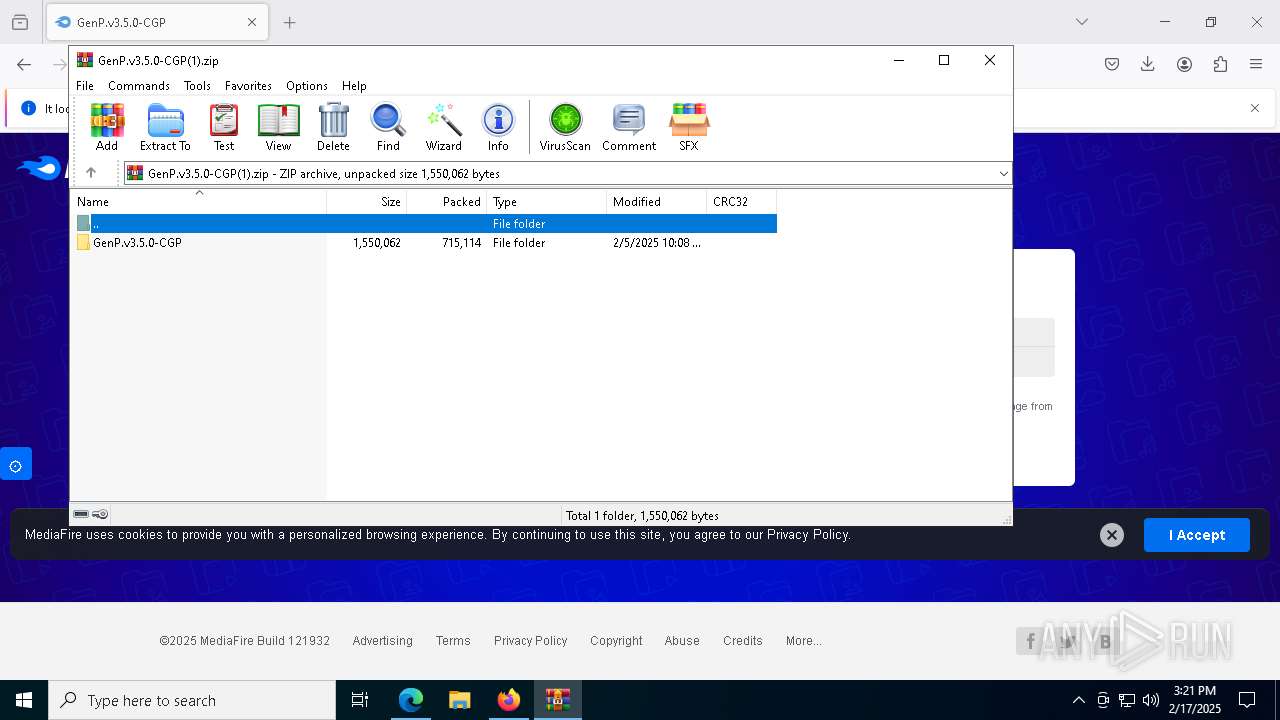This screenshot has width=1280, height=720.
Task: Open the Tools menu
Action: click(x=197, y=86)
